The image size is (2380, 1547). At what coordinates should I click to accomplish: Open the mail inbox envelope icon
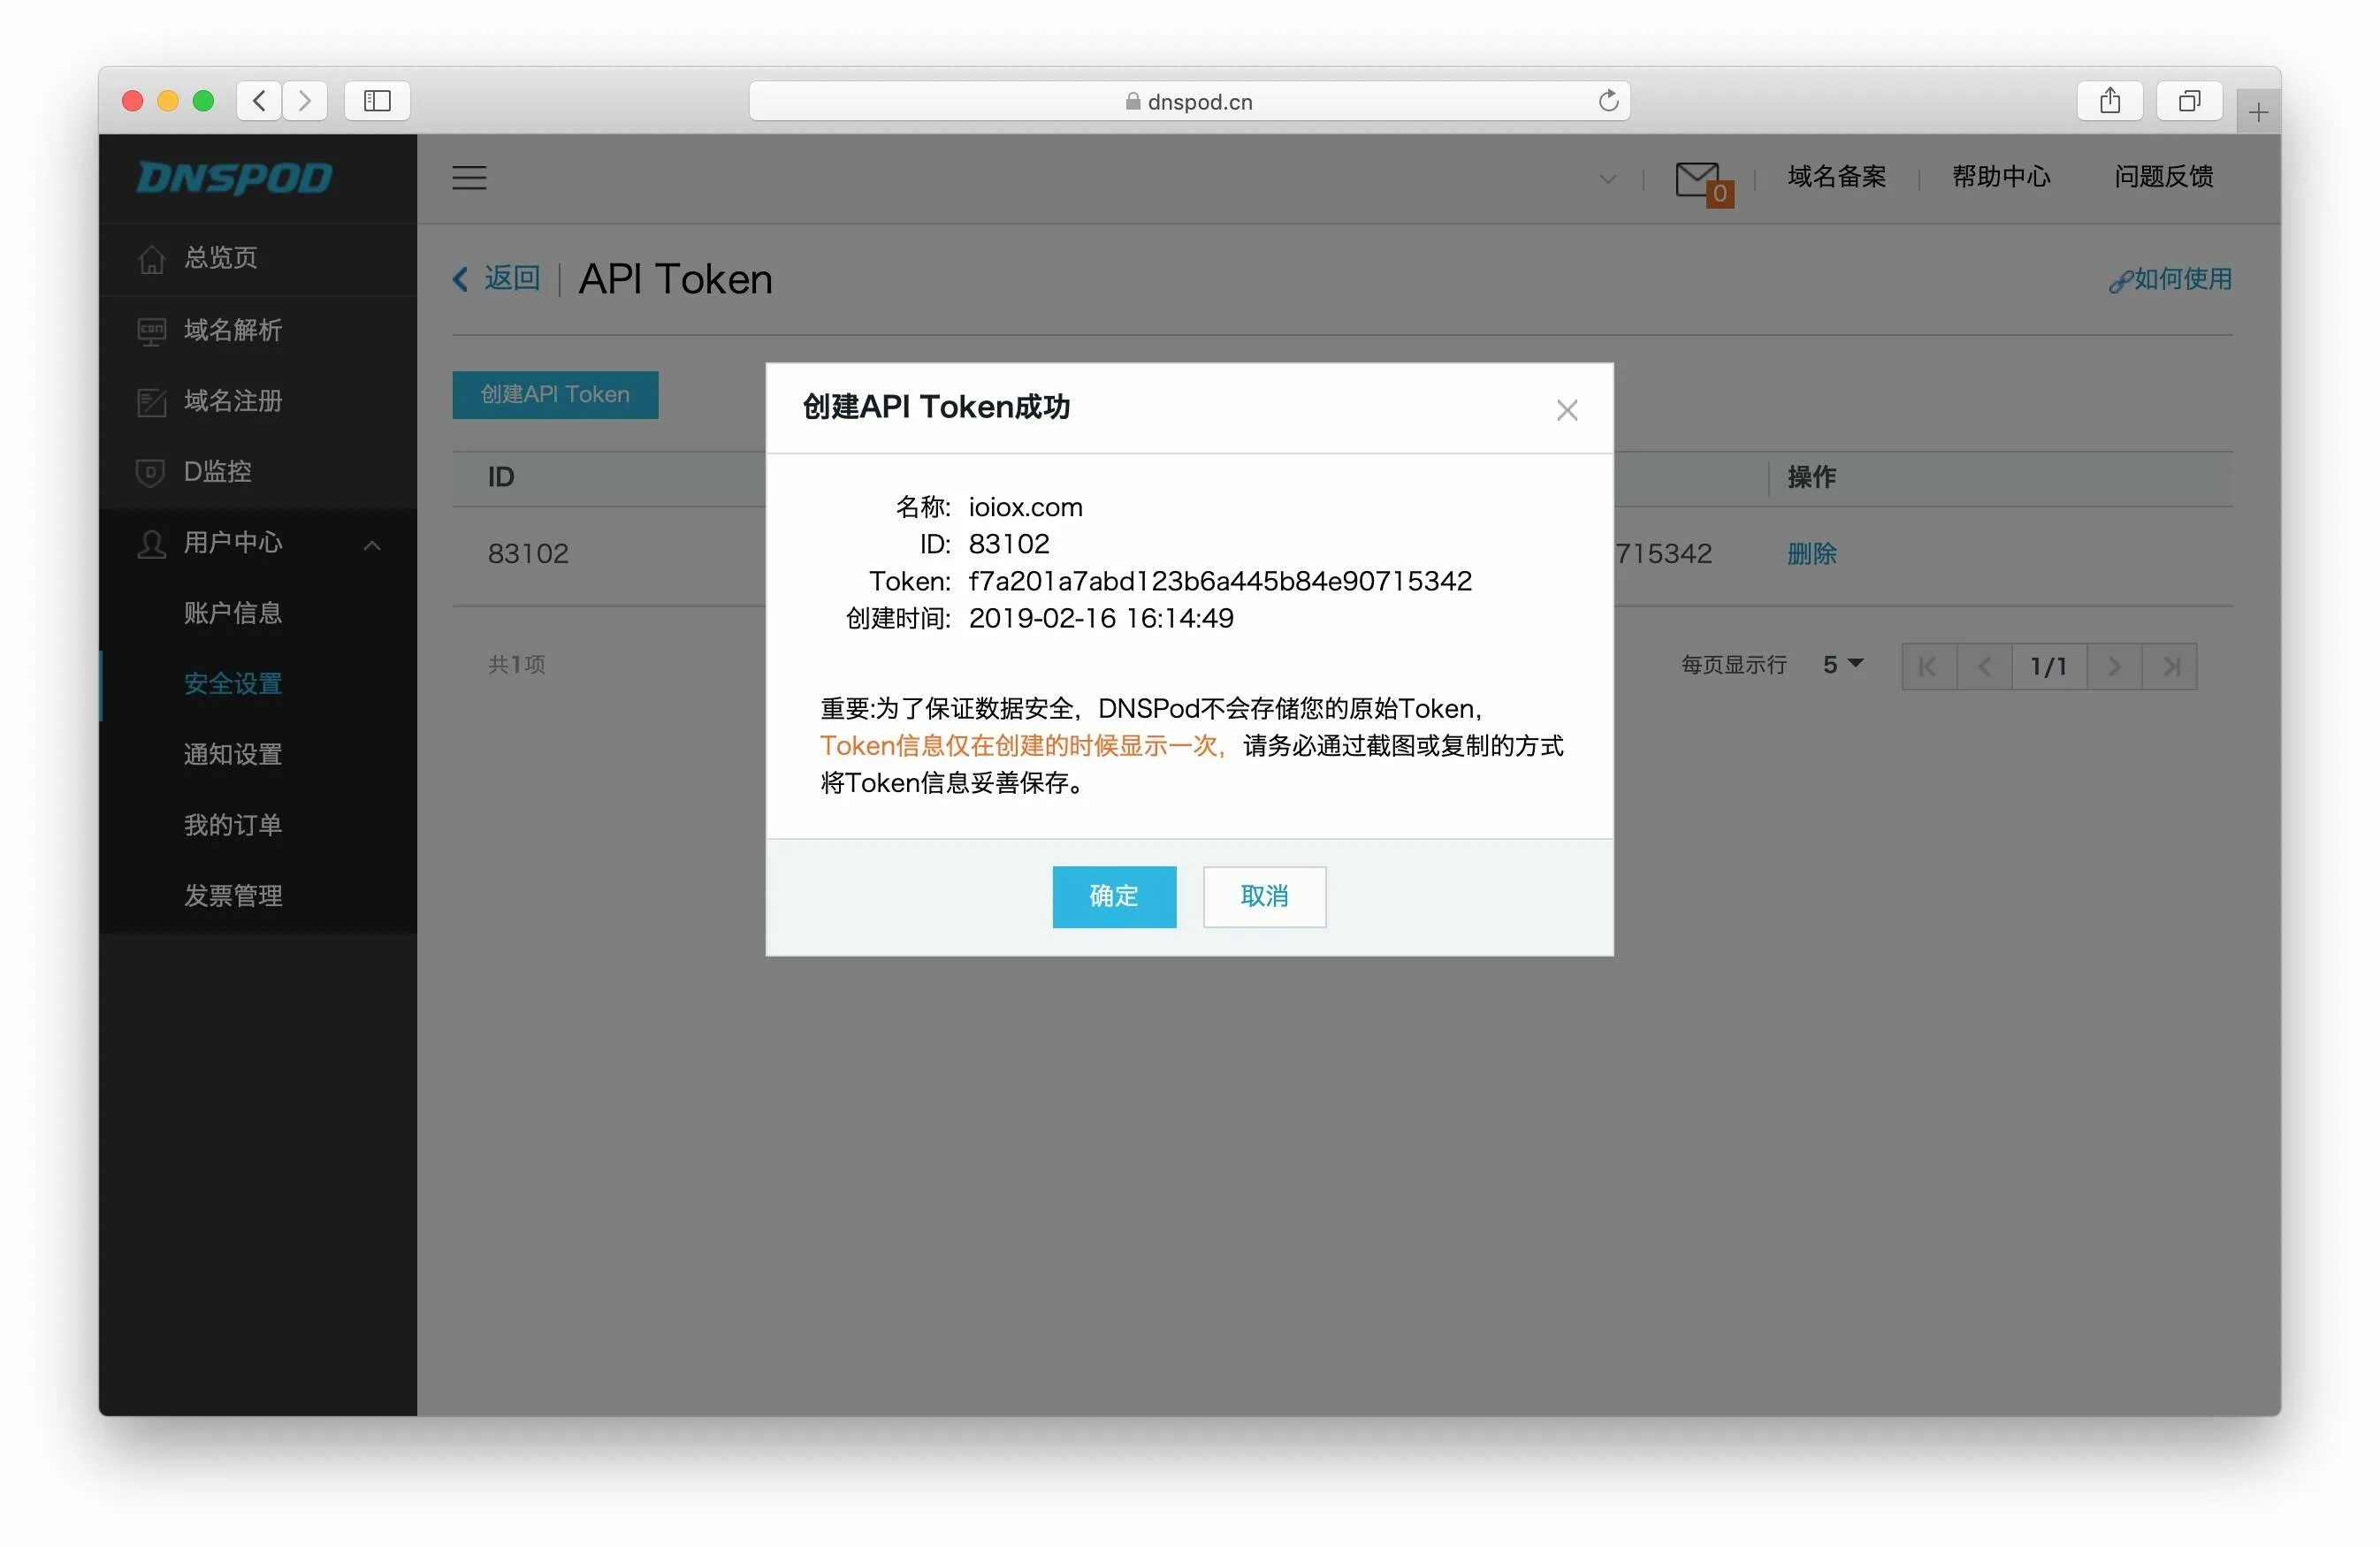pyautogui.click(x=1697, y=180)
